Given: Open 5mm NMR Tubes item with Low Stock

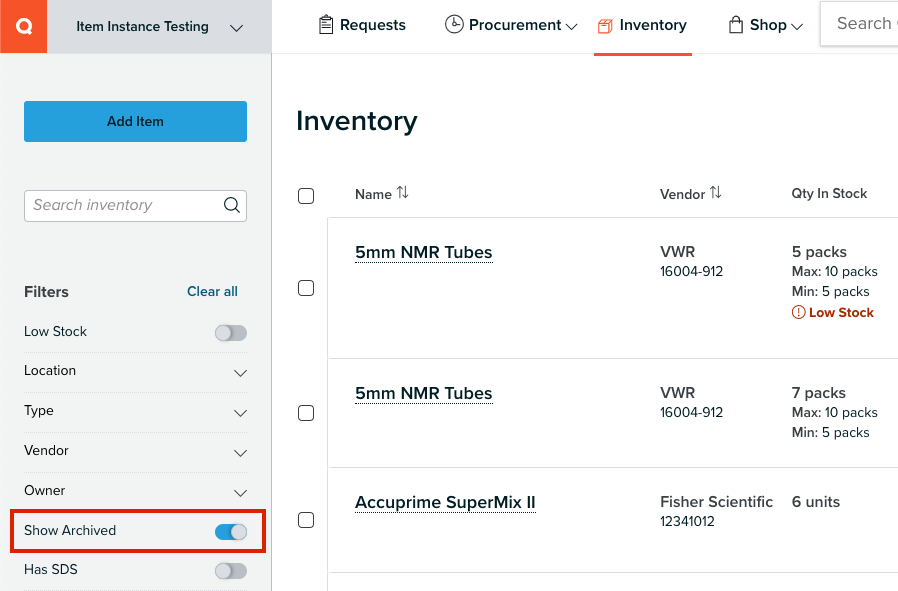Looking at the screenshot, I should pyautogui.click(x=423, y=252).
